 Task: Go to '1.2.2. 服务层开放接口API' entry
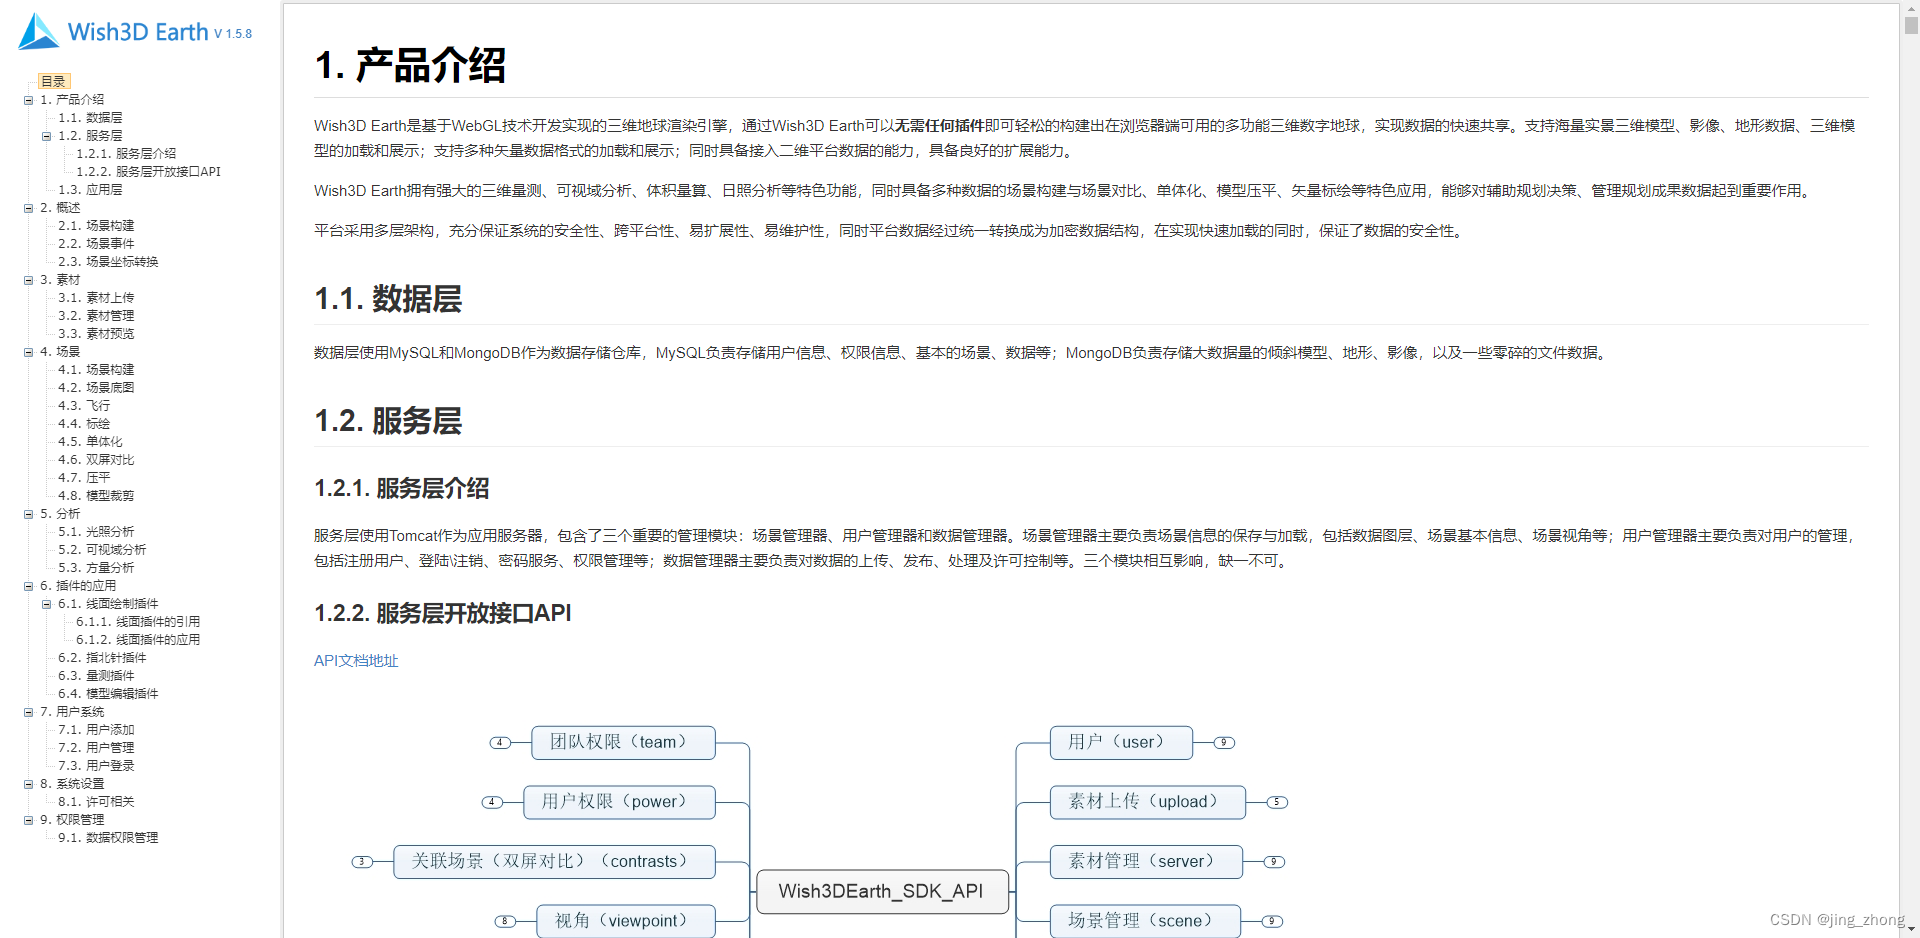[148, 172]
